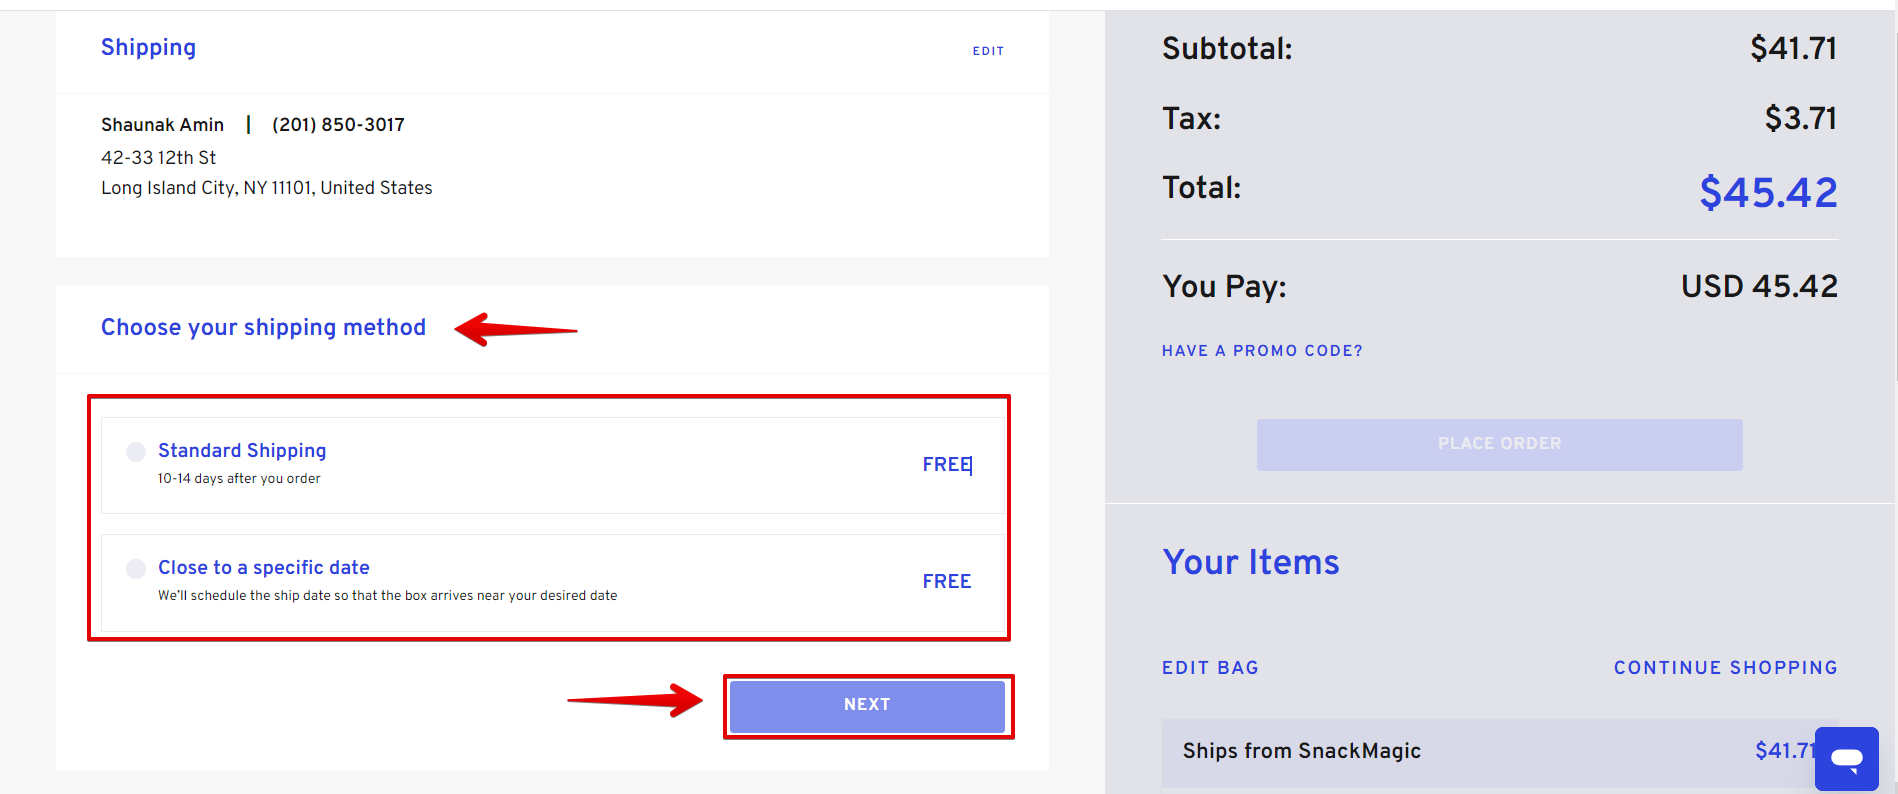Click the FREE price on Standard Shipping
Image resolution: width=1898 pixels, height=794 pixels.
point(947,465)
